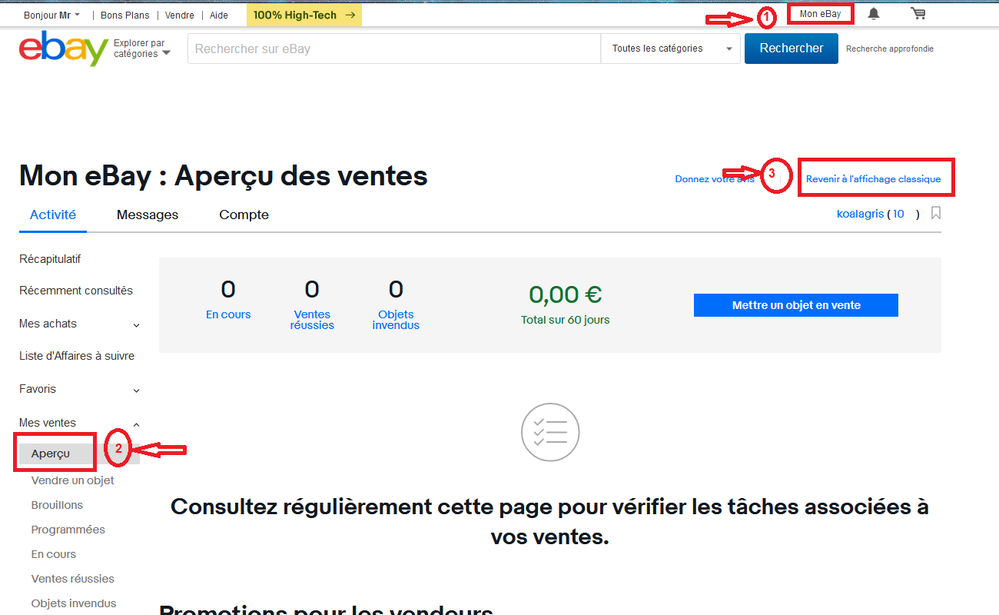The height and width of the screenshot is (615, 999).
Task: Open Programmées in the sidebar
Action: [x=68, y=530]
